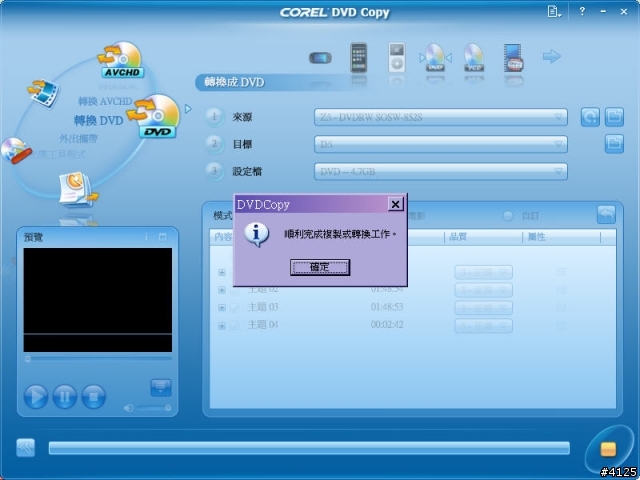The width and height of the screenshot is (640, 480).
Task: Browse folder for 來源 source
Action: (x=614, y=117)
